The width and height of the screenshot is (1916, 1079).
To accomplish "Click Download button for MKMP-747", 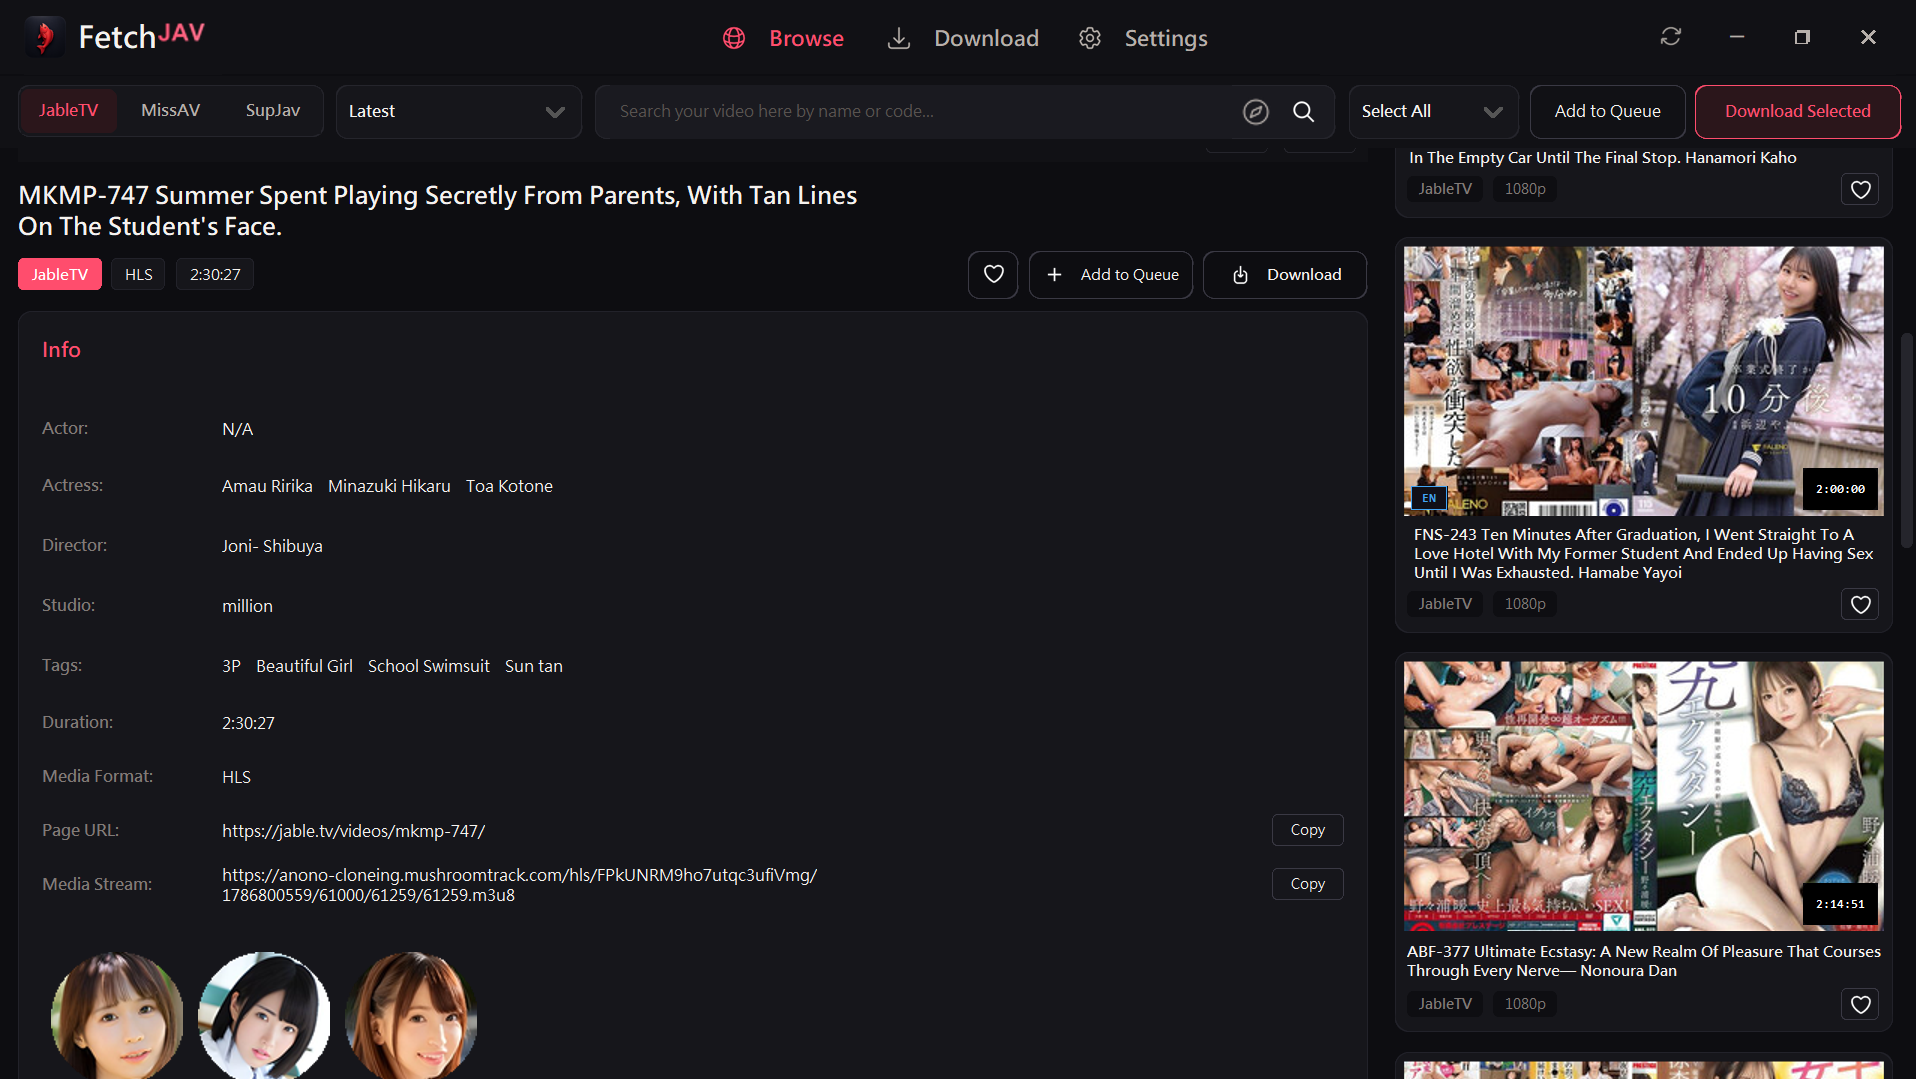I will coord(1284,275).
